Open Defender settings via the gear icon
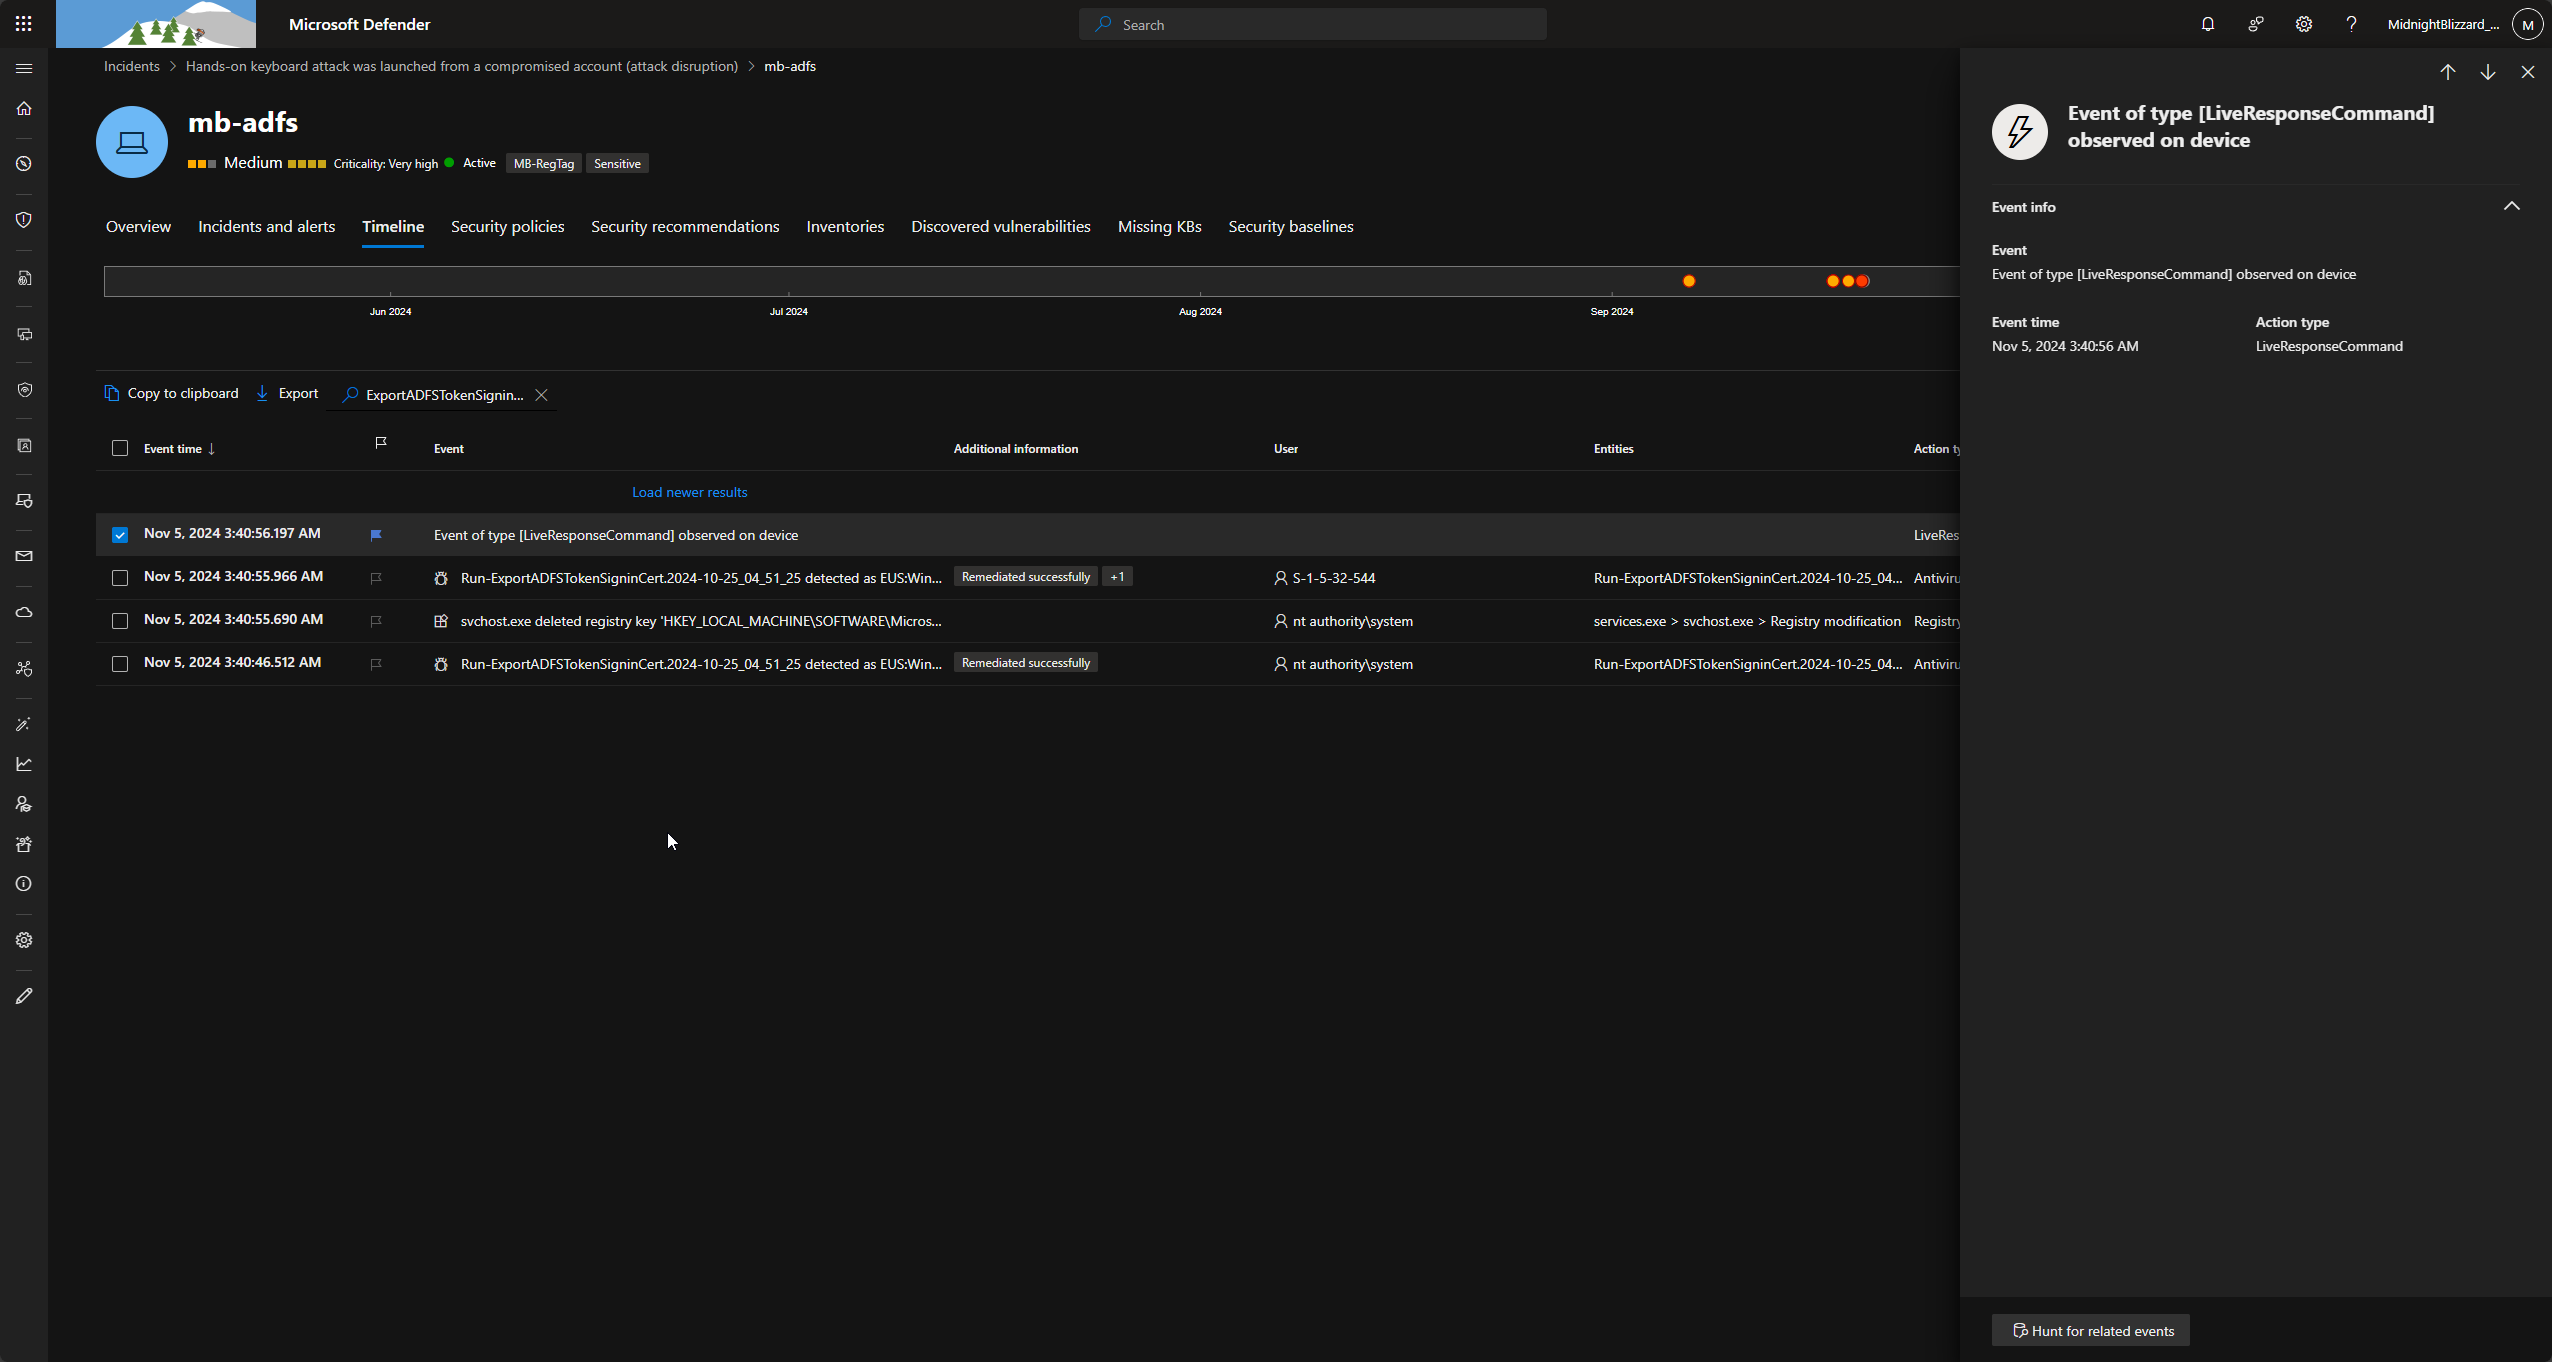Screen dimensions: 2552x1362 [2303, 24]
